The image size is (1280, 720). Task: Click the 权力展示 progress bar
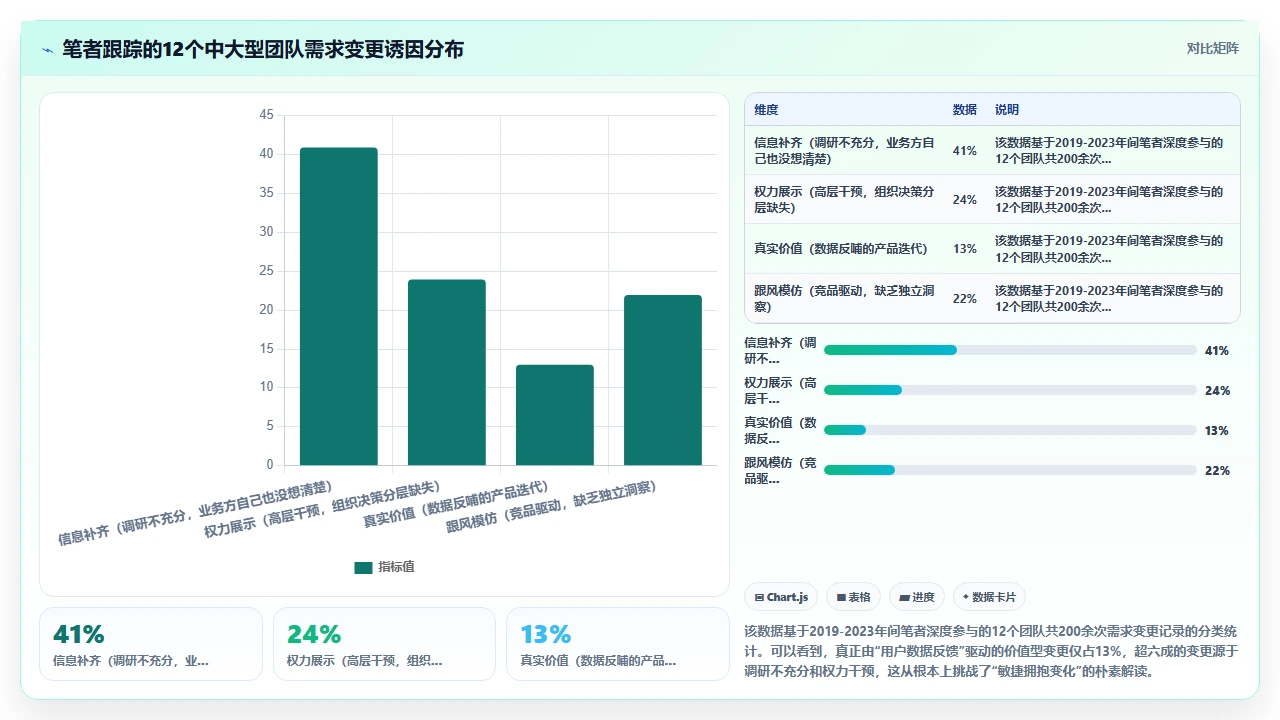pyautogui.click(x=1010, y=390)
